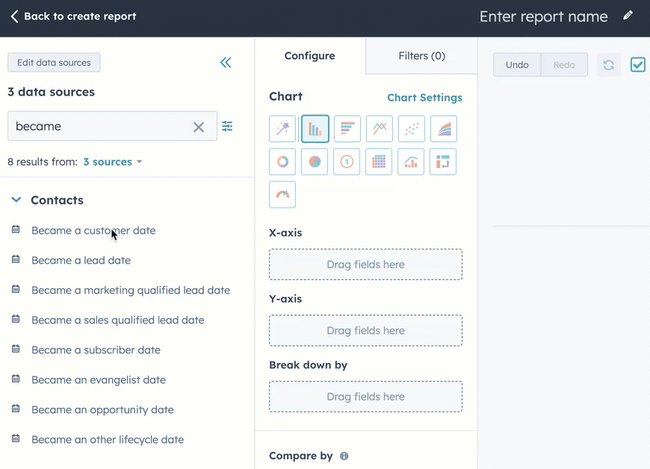650x469 pixels.
Task: Pick the magic wand auto chart
Action: pos(283,128)
